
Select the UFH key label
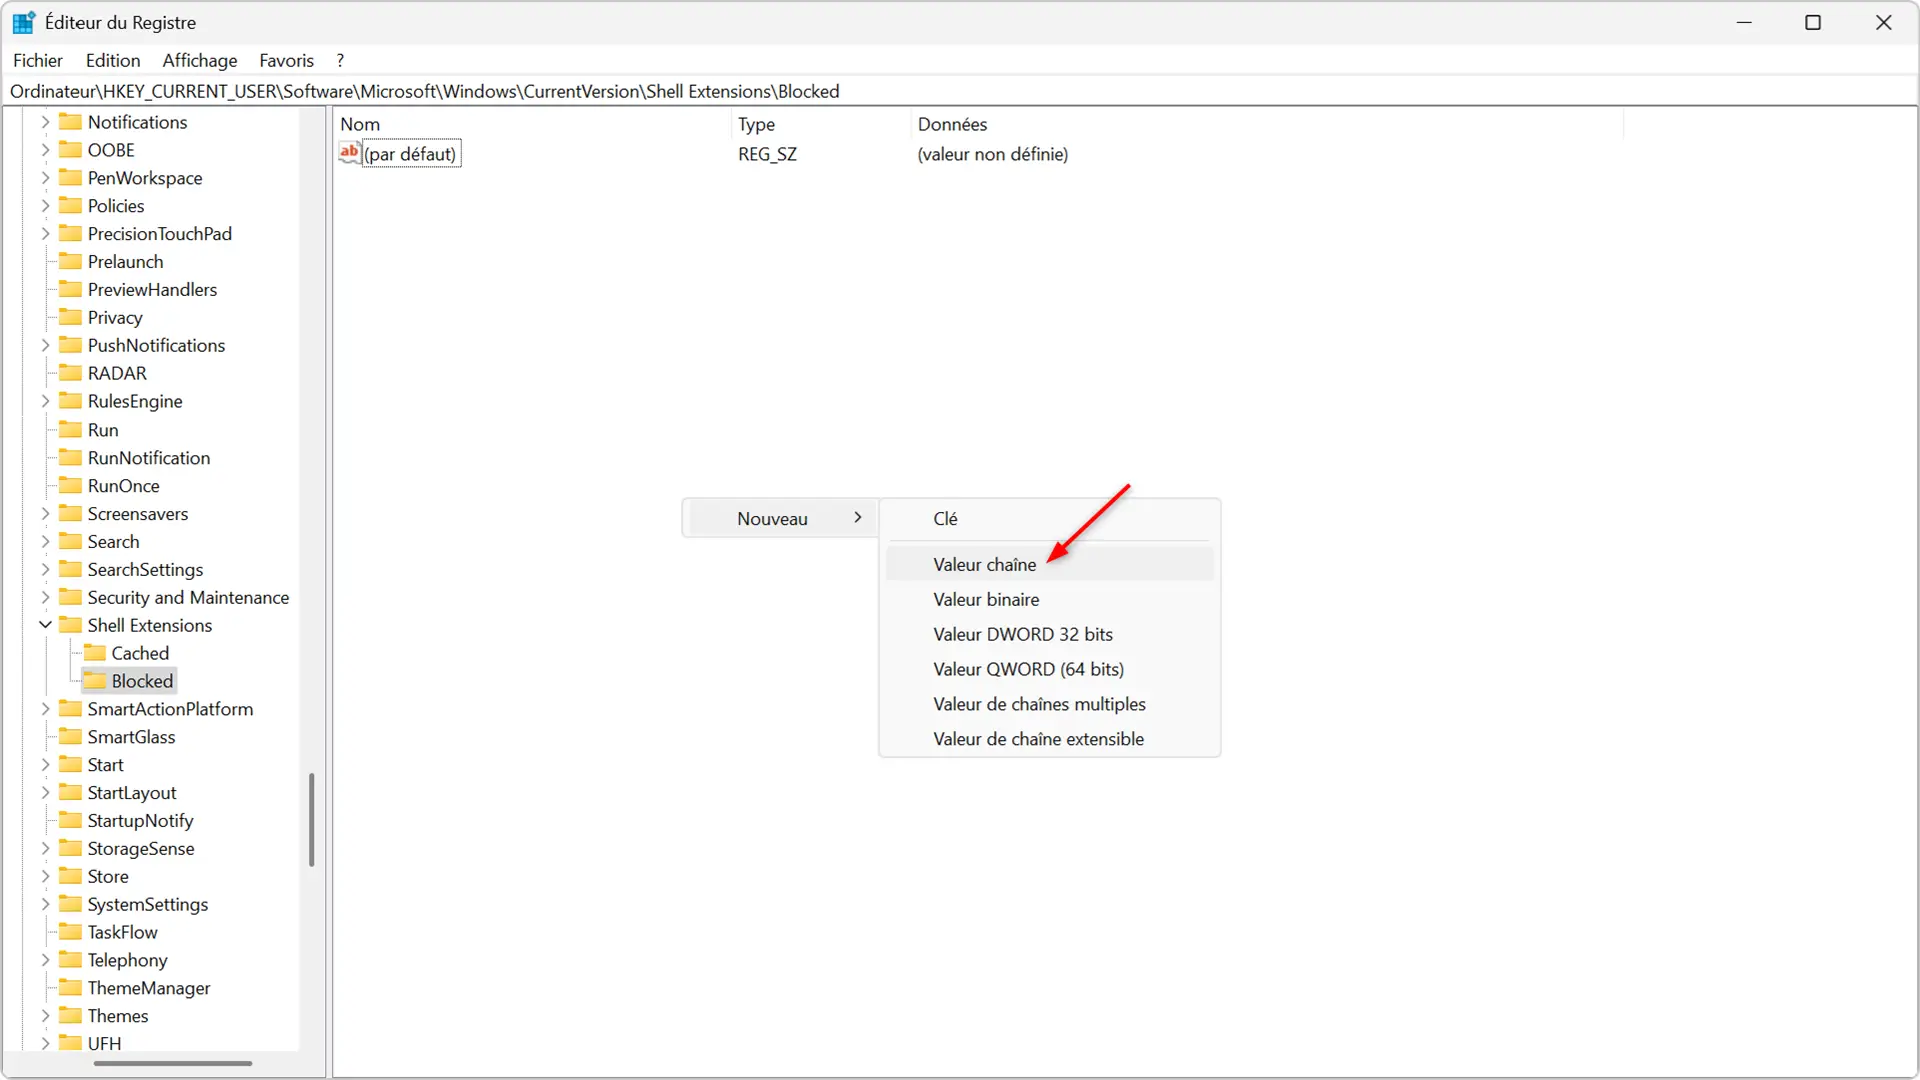104,1044
